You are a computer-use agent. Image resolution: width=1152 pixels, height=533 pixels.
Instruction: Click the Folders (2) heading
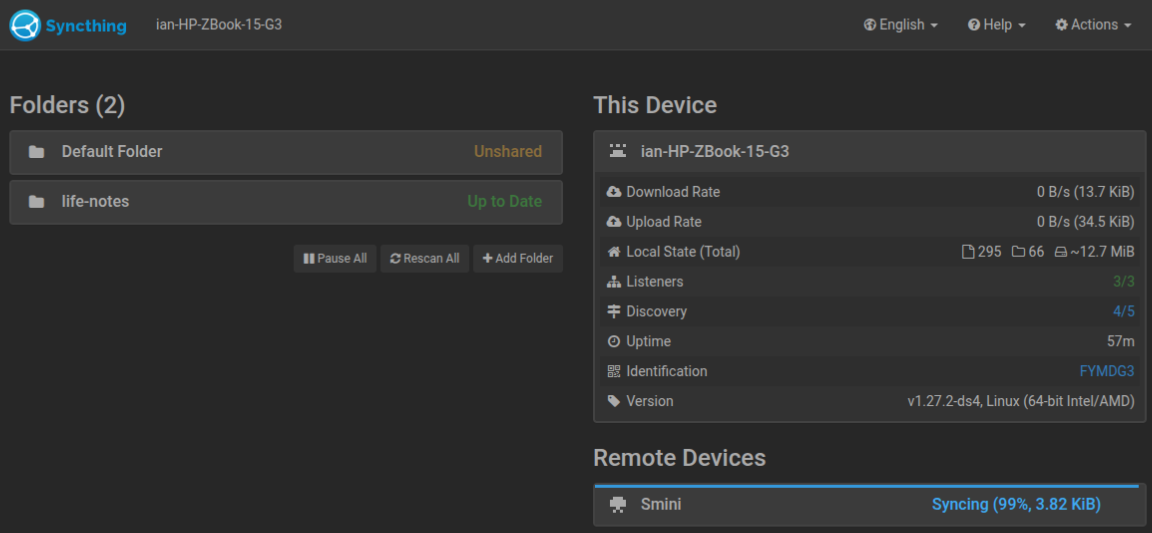(68, 105)
